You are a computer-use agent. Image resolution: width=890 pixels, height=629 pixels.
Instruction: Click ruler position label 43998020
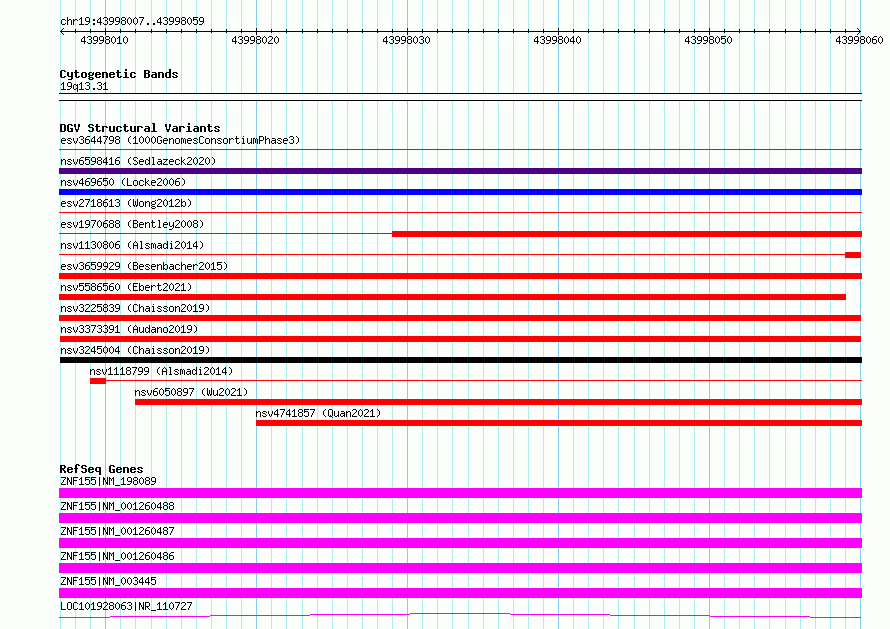tap(255, 40)
